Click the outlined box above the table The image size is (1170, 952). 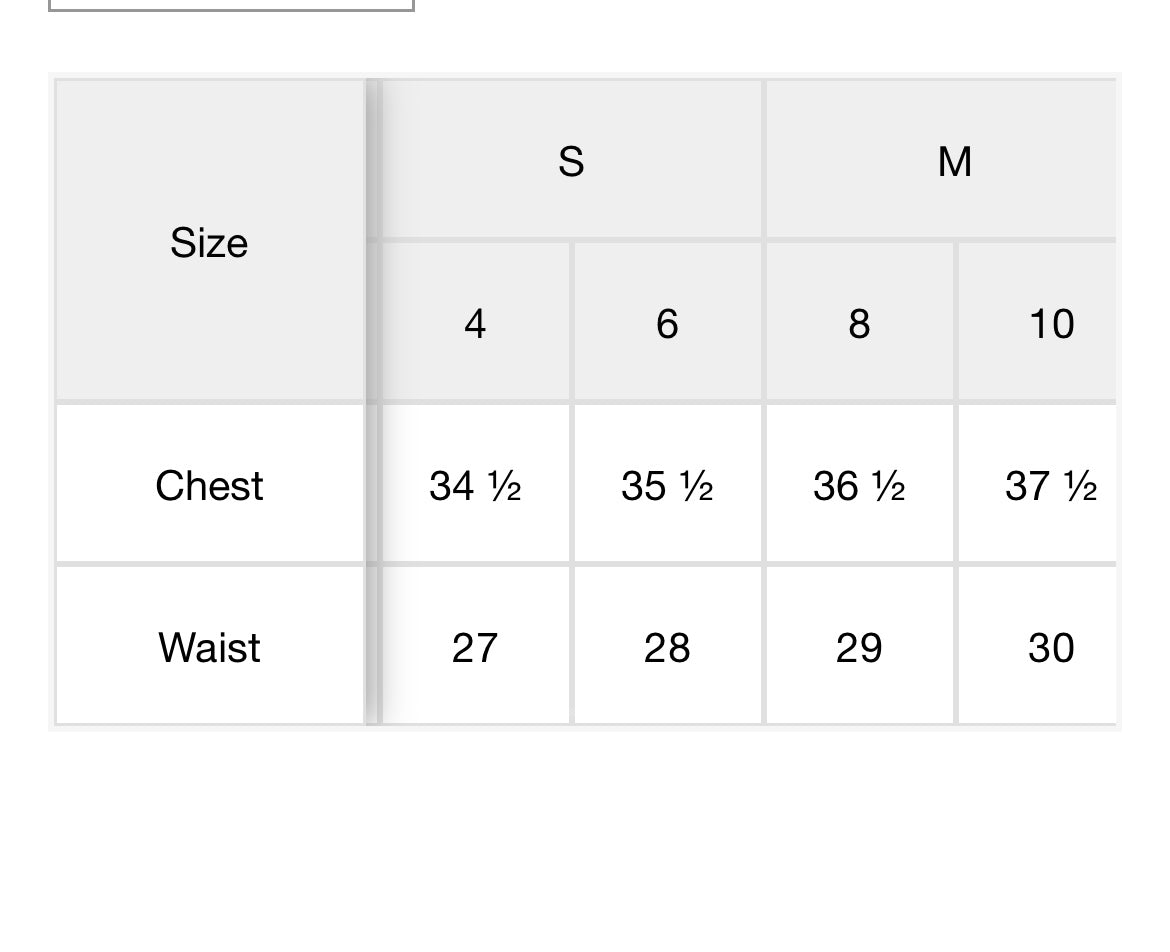click(231, 5)
